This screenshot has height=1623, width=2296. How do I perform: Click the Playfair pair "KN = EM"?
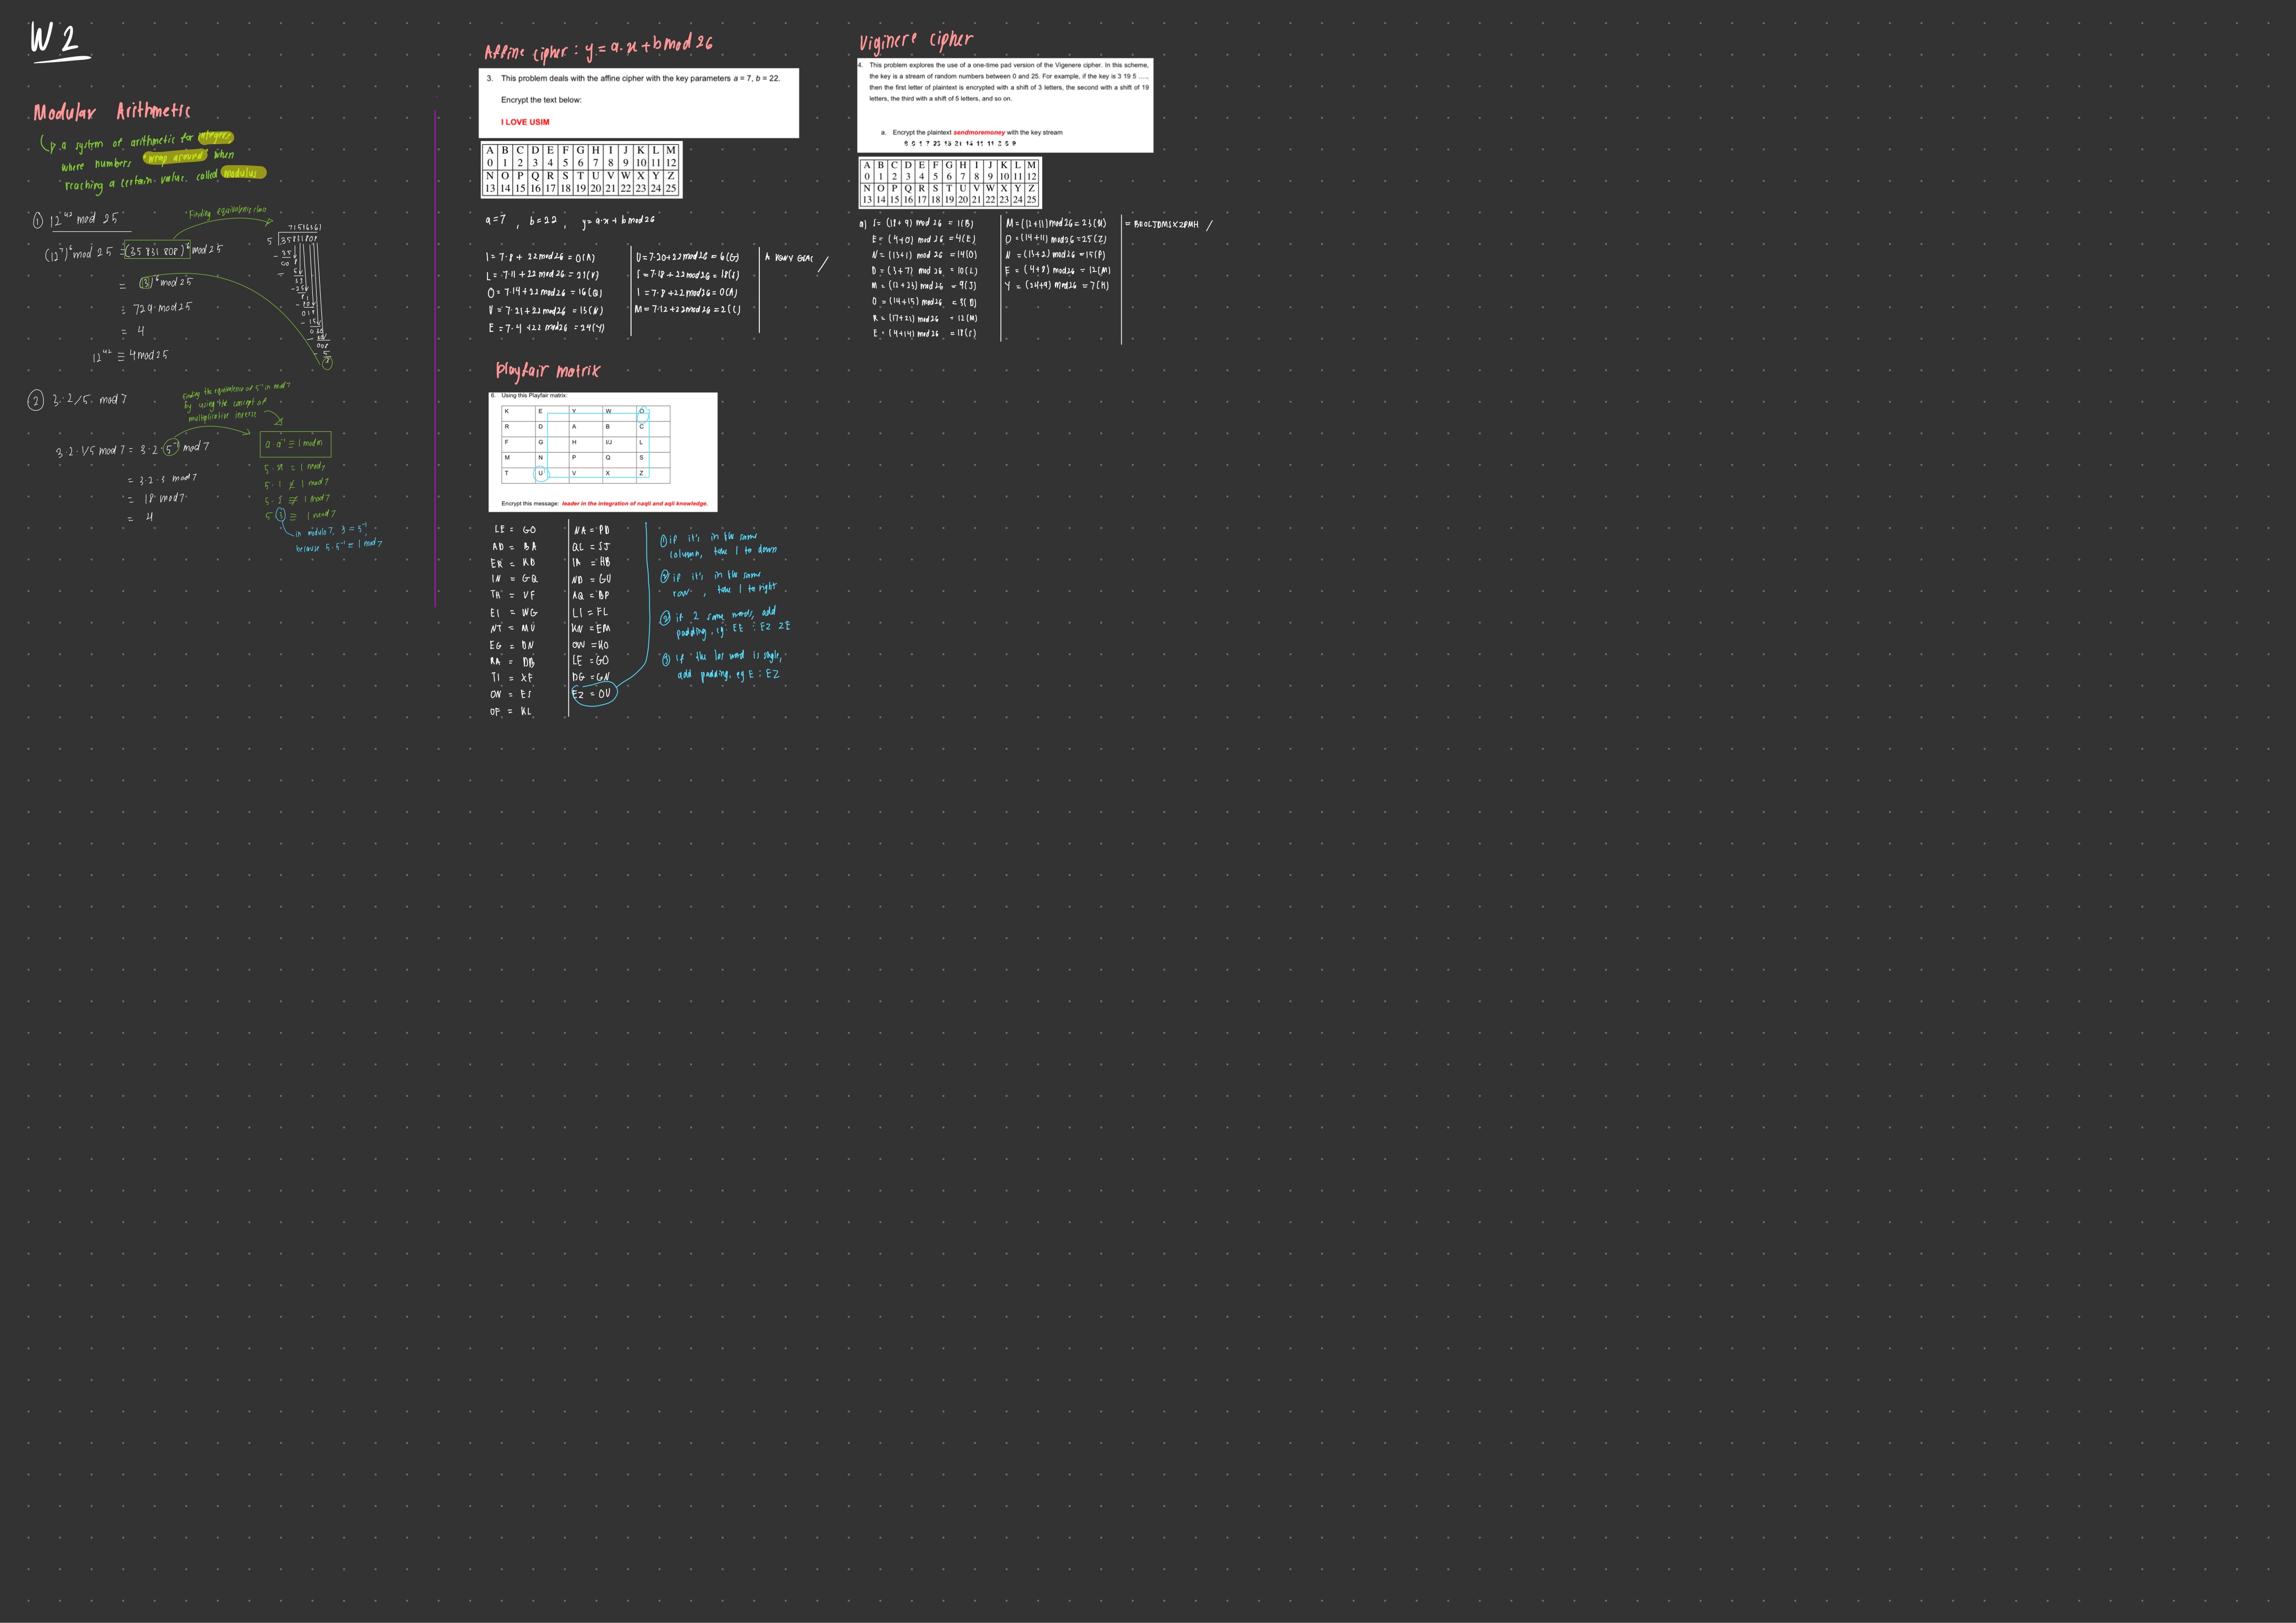click(x=591, y=629)
